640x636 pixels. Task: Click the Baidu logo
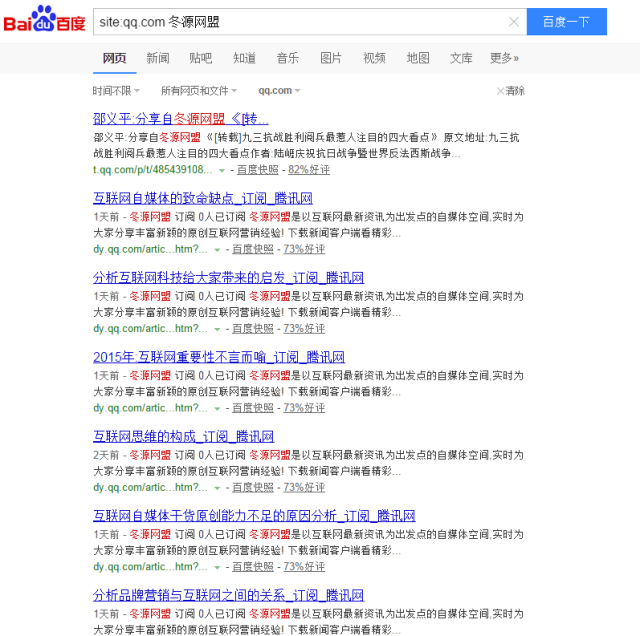coord(44,21)
